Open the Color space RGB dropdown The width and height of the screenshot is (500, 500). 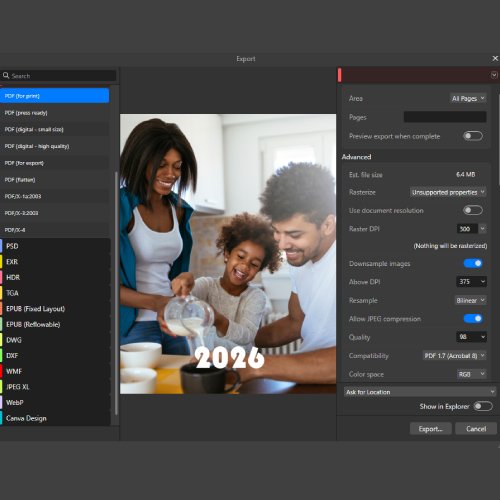tap(471, 374)
